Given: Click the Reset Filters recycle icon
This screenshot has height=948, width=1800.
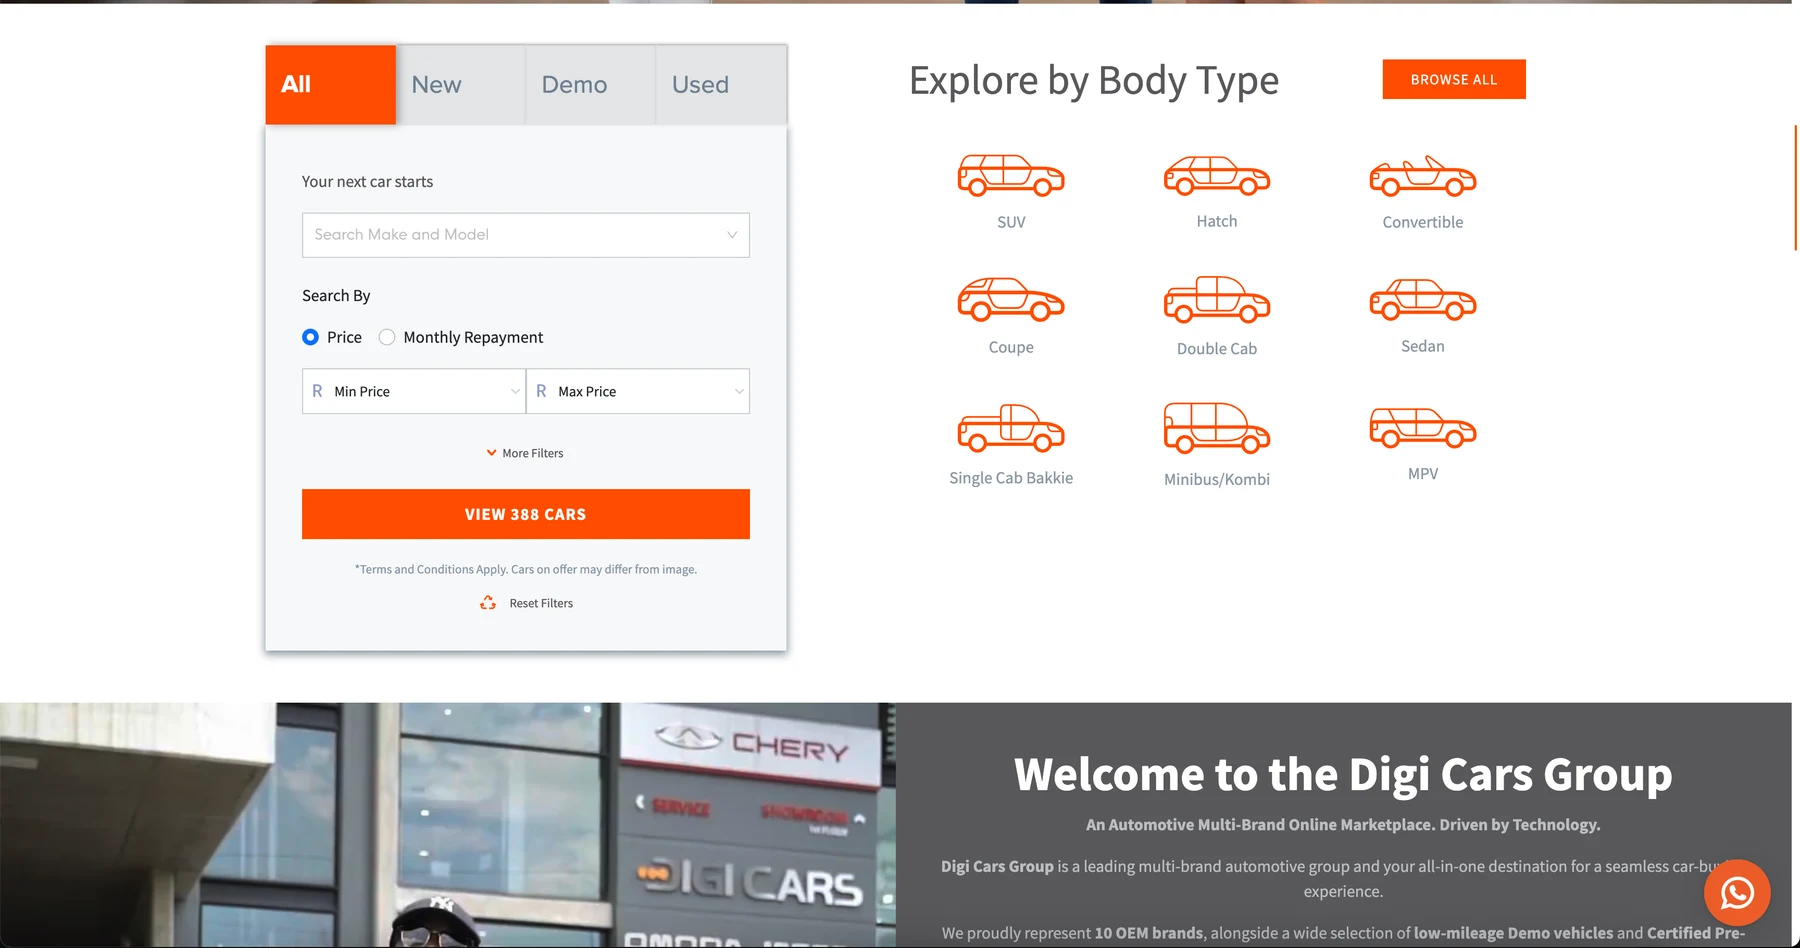Looking at the screenshot, I should click(x=488, y=603).
